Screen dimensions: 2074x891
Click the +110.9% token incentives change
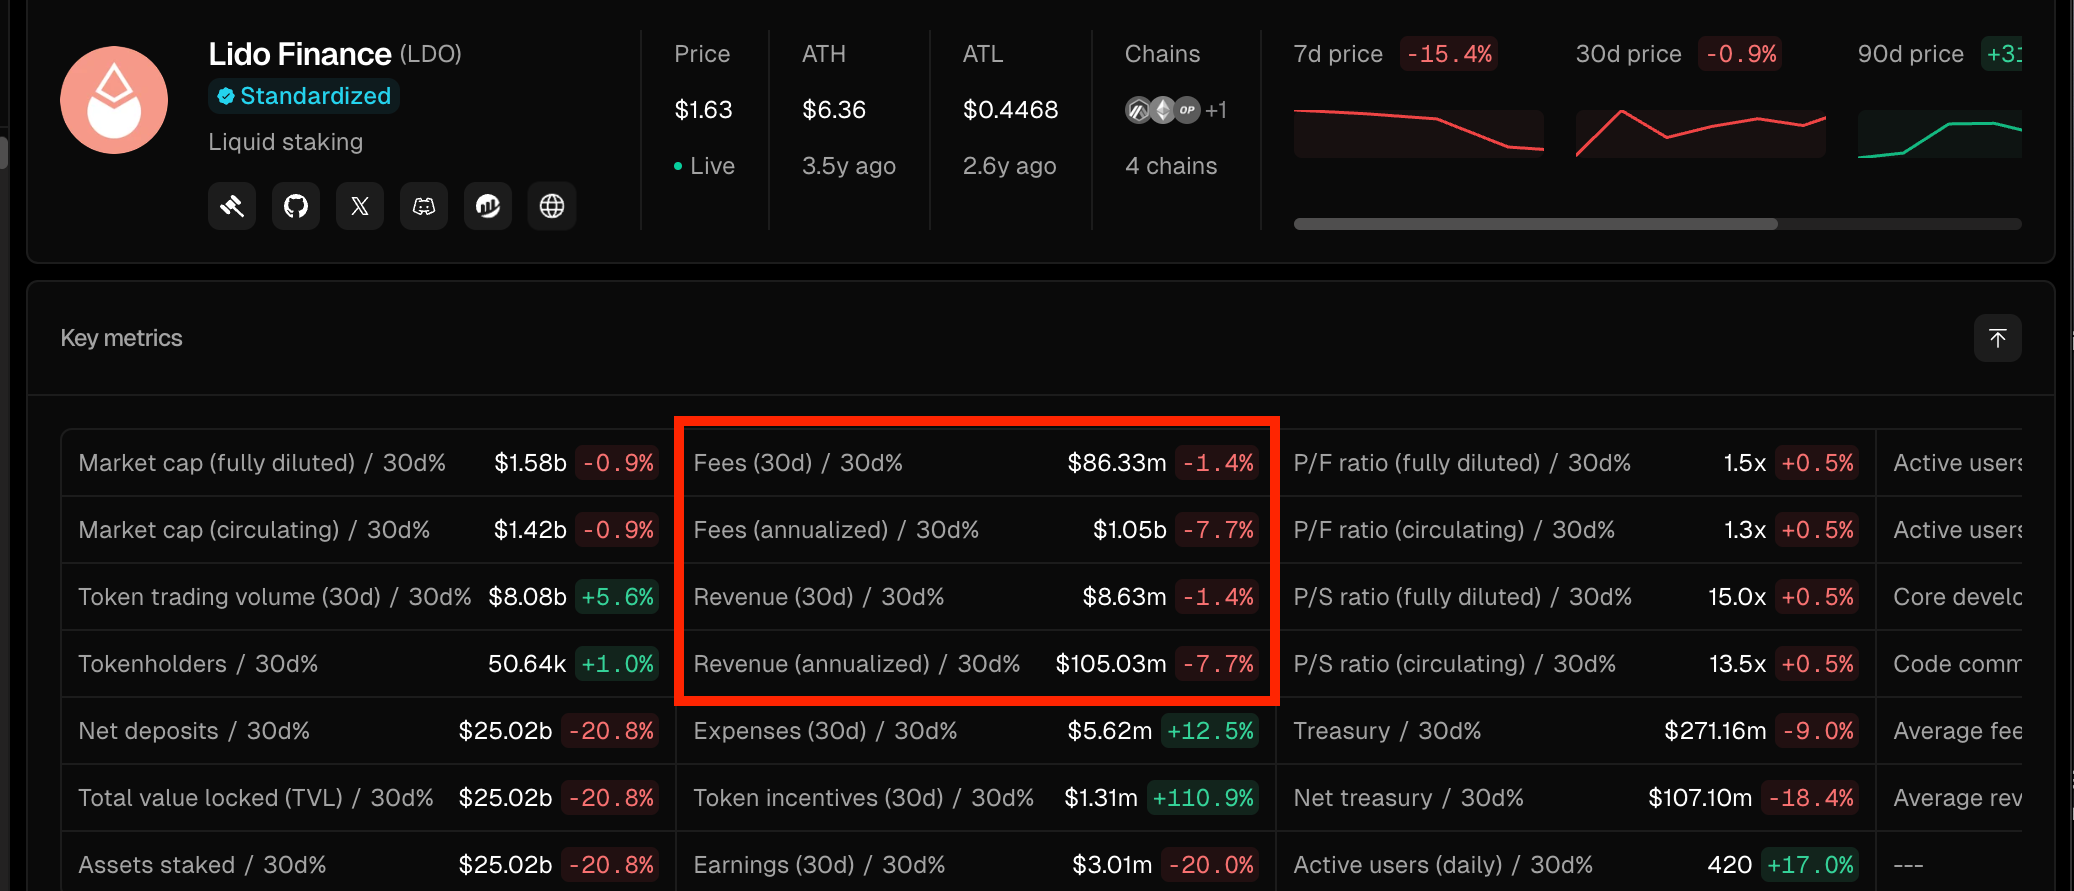[x=1203, y=798]
